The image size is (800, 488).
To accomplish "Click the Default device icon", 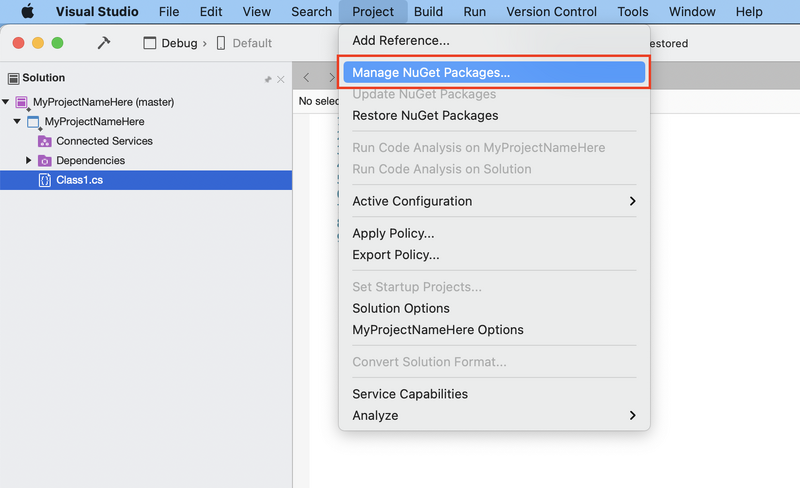I will pyautogui.click(x=221, y=43).
